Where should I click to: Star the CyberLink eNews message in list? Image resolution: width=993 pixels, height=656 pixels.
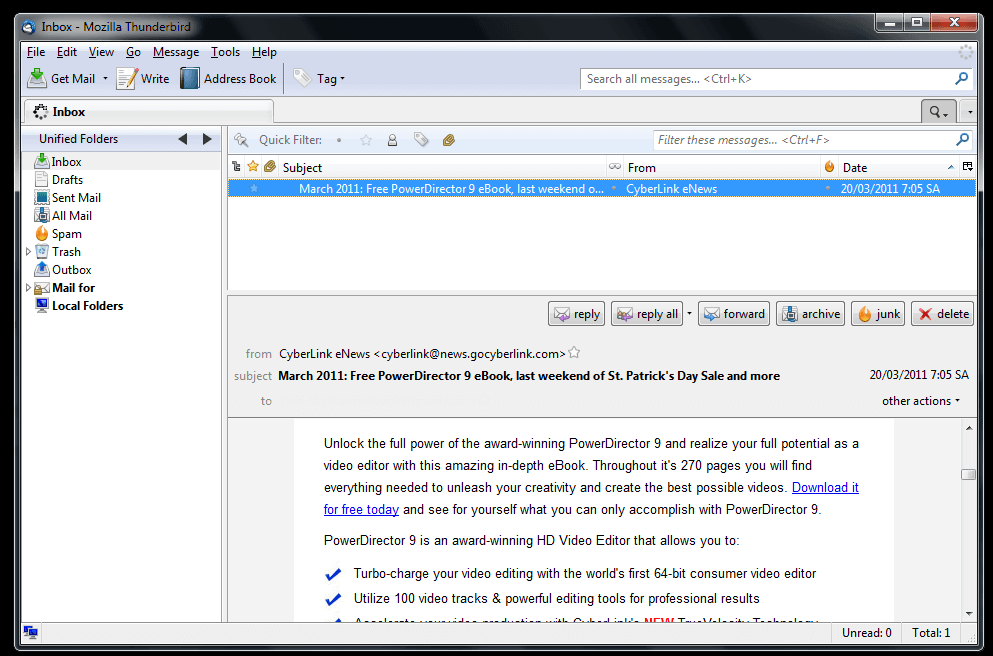point(254,189)
